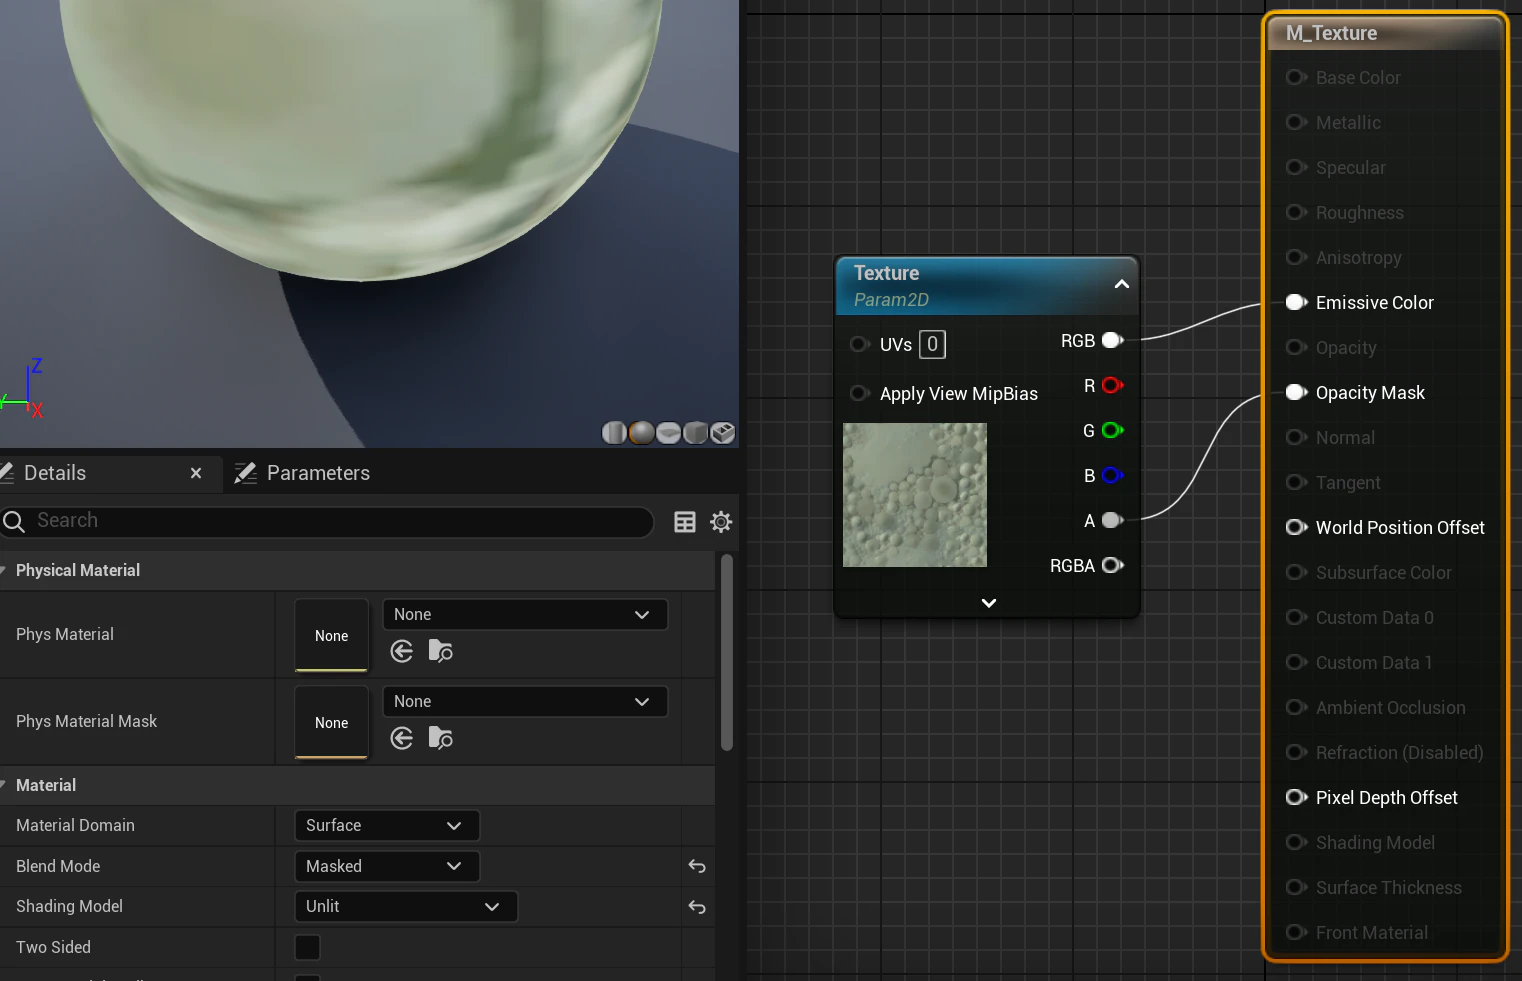
Task: Collapse the Texture node with top chevron
Action: [1122, 284]
